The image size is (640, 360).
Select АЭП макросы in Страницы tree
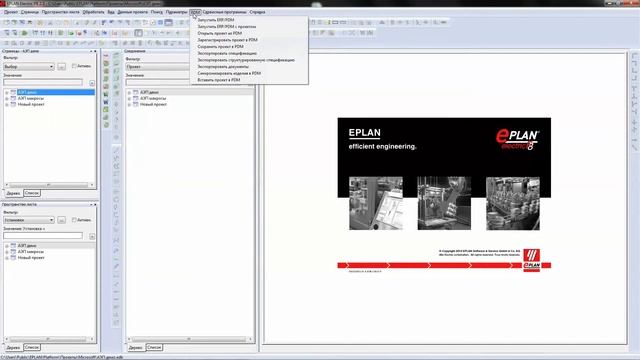pyautogui.click(x=31, y=99)
